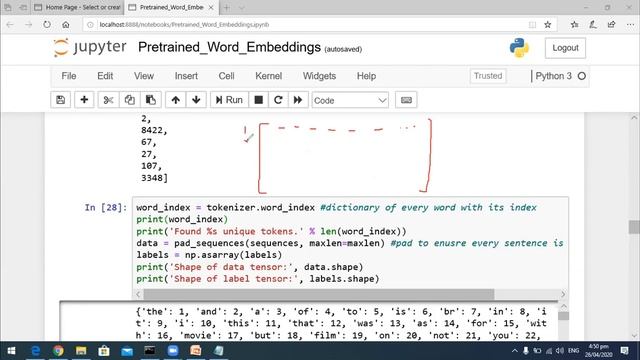Open the command palette keyboard icon

[406, 100]
